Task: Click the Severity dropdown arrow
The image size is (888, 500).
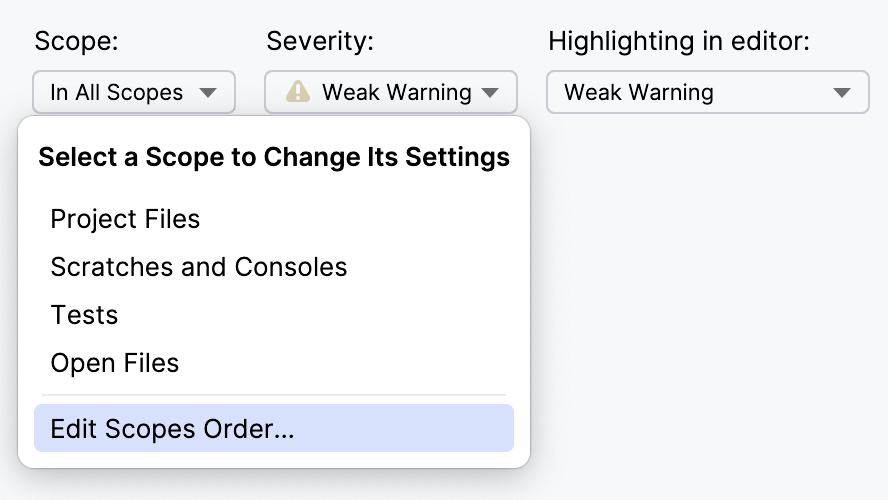Action: [x=490, y=93]
